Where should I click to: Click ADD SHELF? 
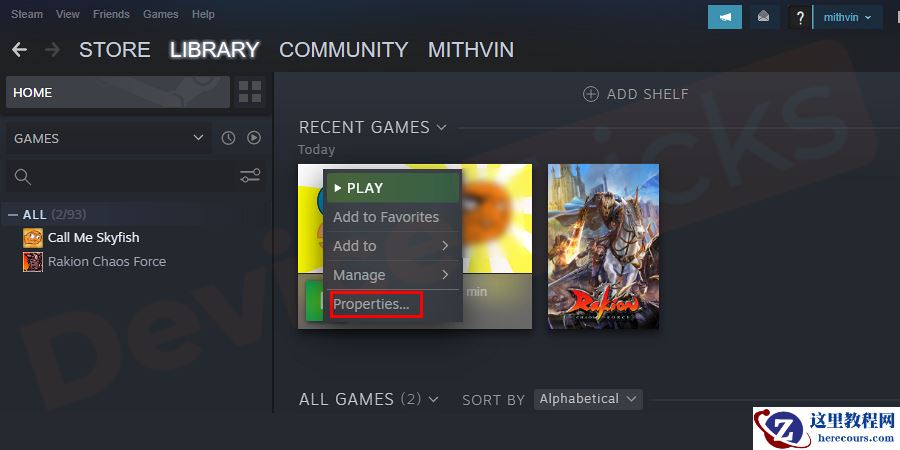click(635, 94)
